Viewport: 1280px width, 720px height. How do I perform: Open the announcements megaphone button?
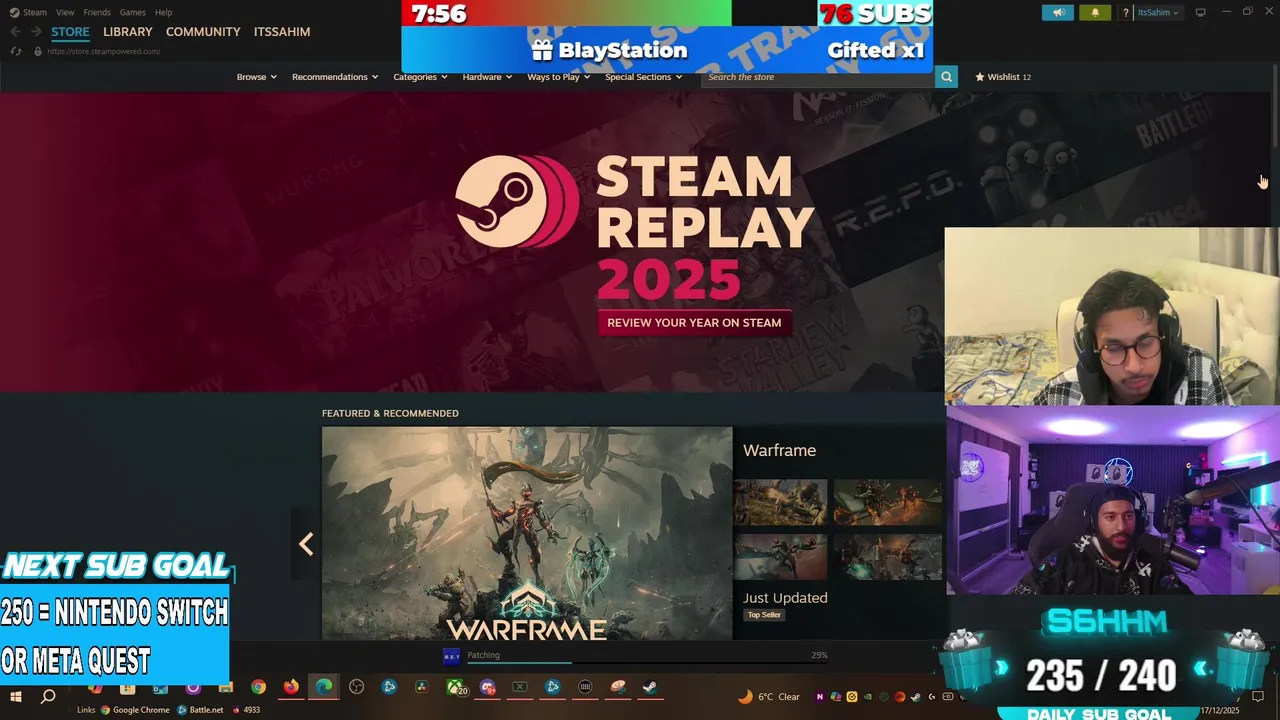pyautogui.click(x=1058, y=12)
